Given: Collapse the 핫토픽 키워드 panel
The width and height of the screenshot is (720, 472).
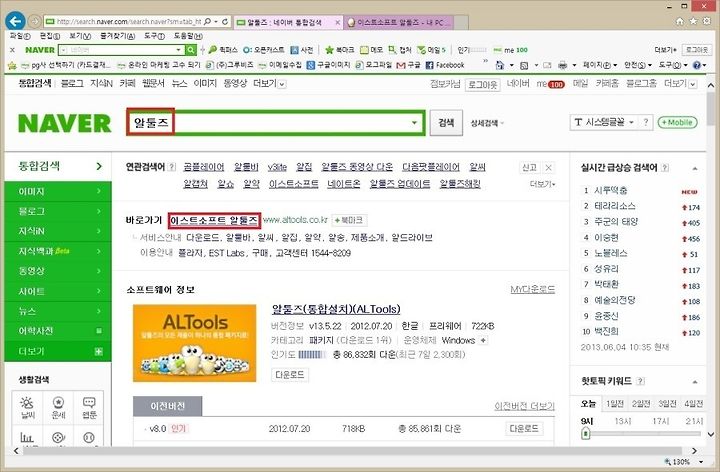Looking at the screenshot, I should pos(695,382).
